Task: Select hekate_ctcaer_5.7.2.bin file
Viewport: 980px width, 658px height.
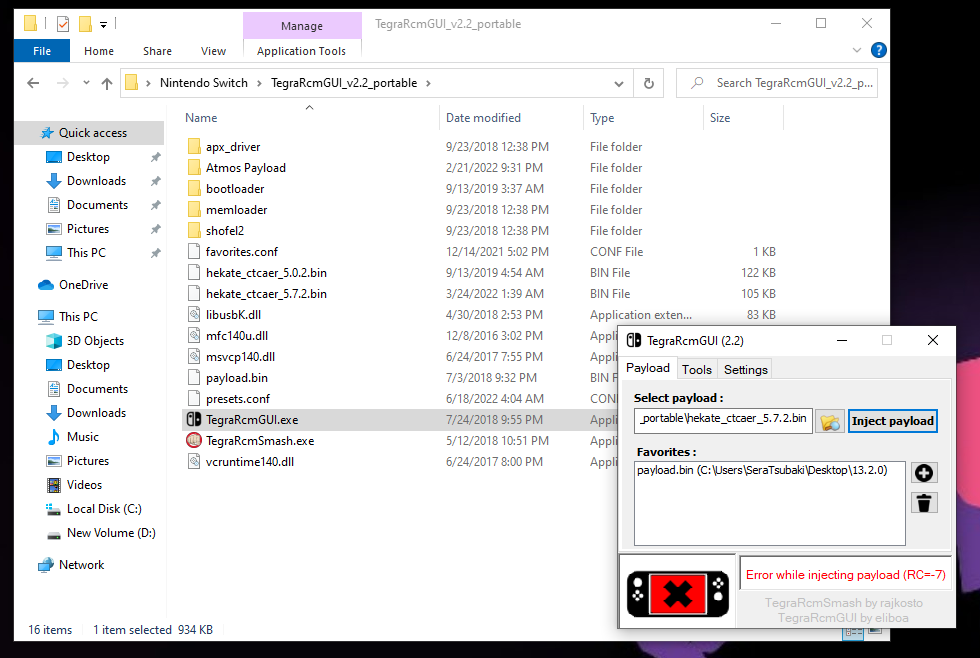Action: (266, 294)
